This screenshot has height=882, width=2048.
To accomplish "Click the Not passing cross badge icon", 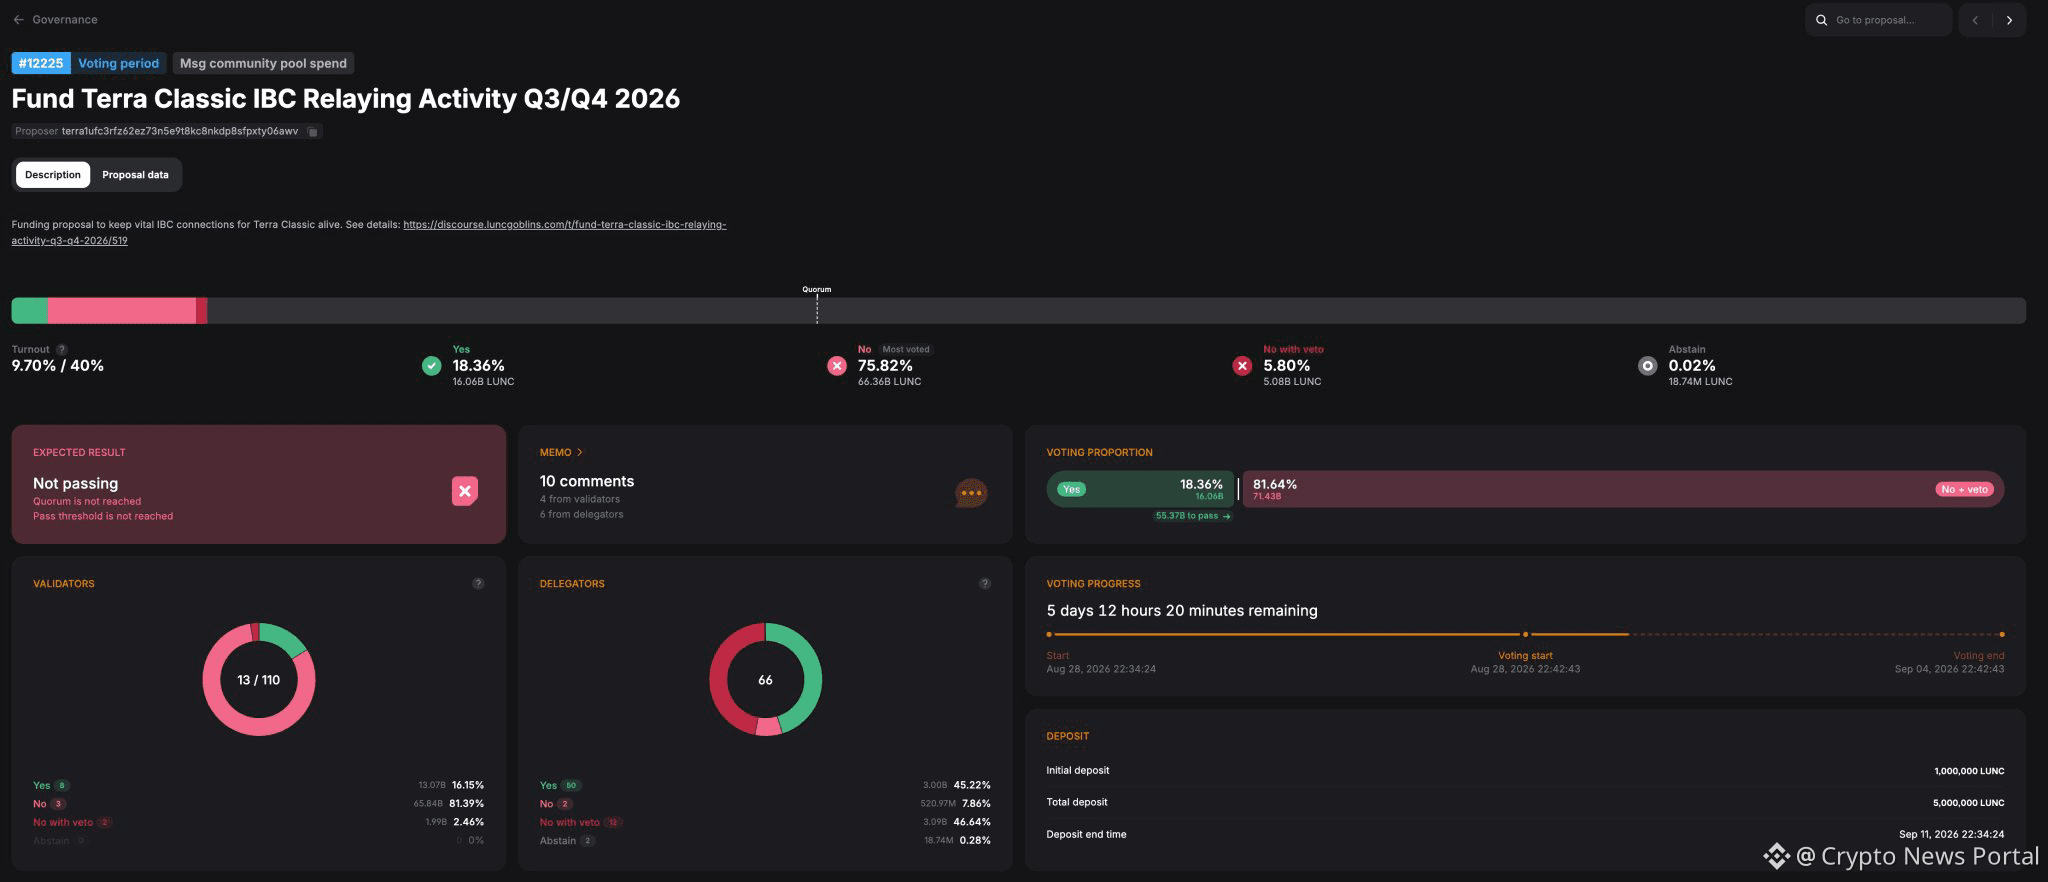I will click(465, 491).
